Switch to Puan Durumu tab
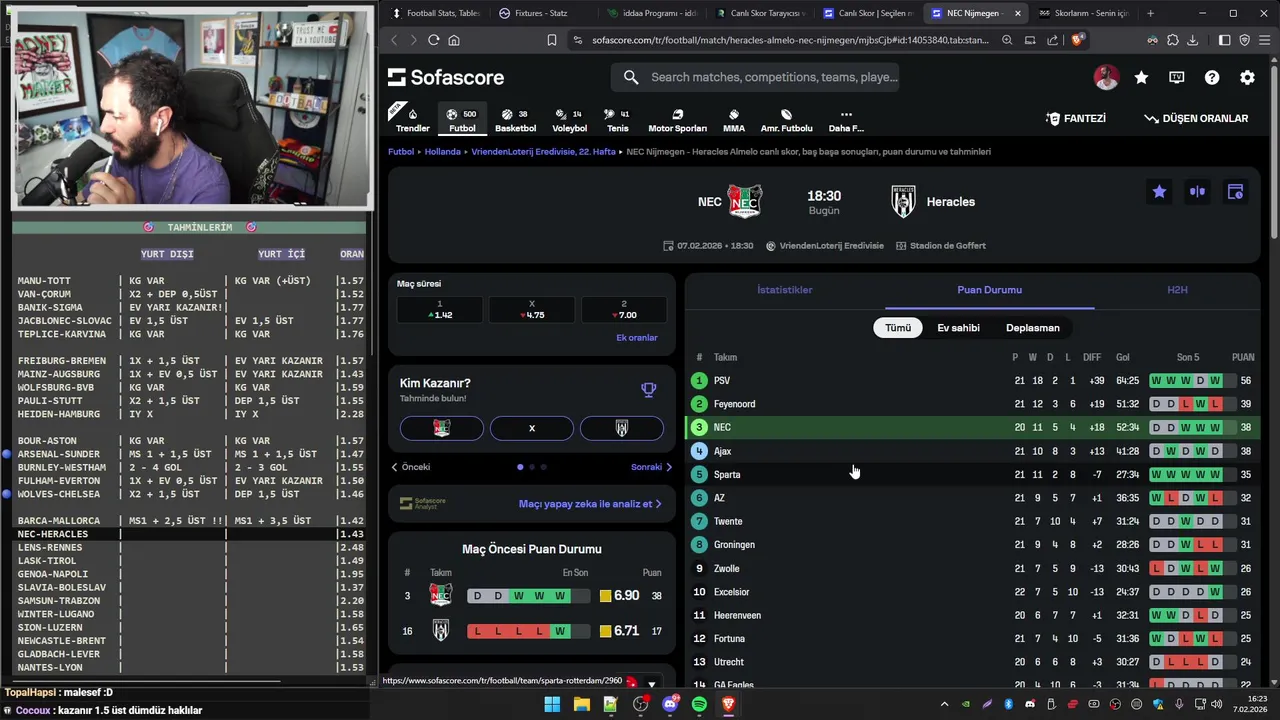The image size is (1280, 720). 989,290
